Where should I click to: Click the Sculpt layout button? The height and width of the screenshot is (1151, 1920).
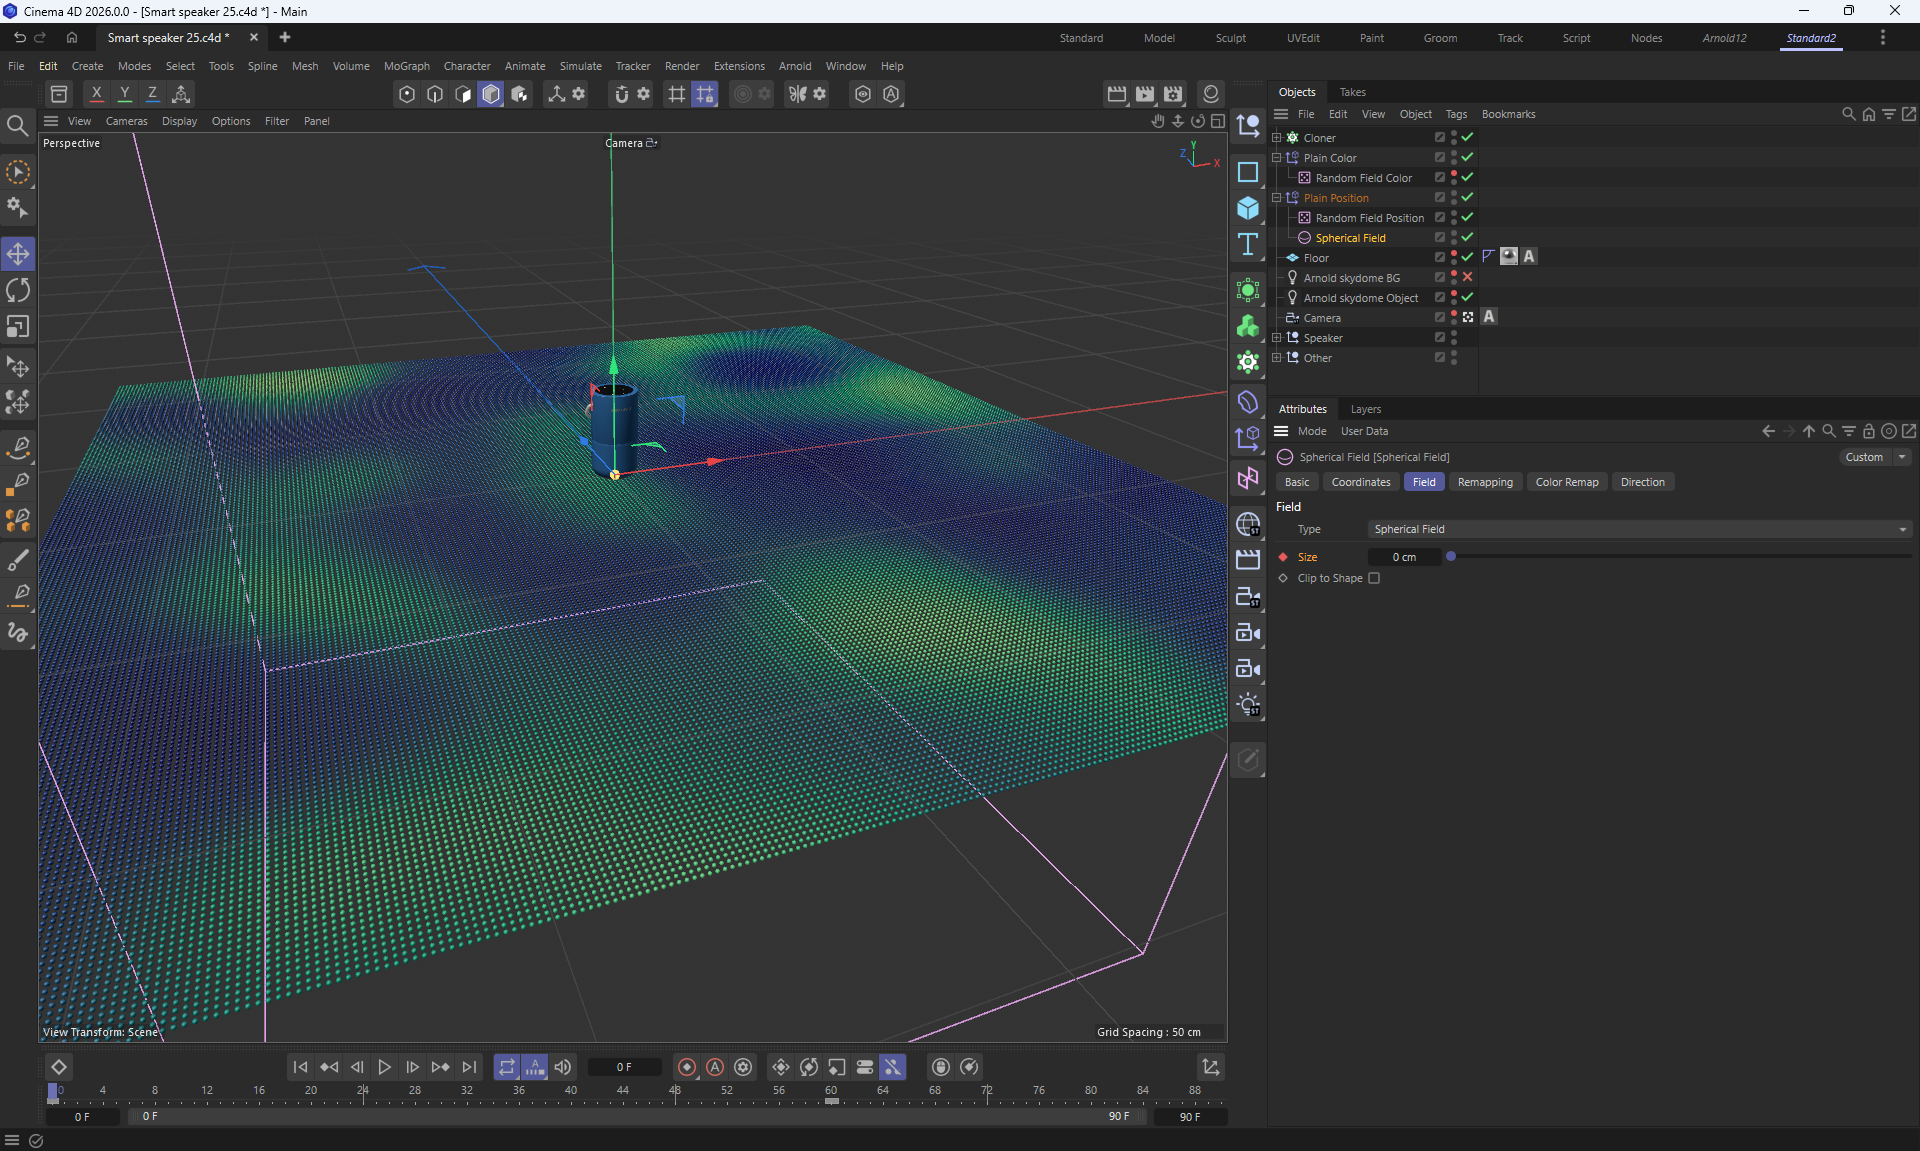[x=1230, y=38]
